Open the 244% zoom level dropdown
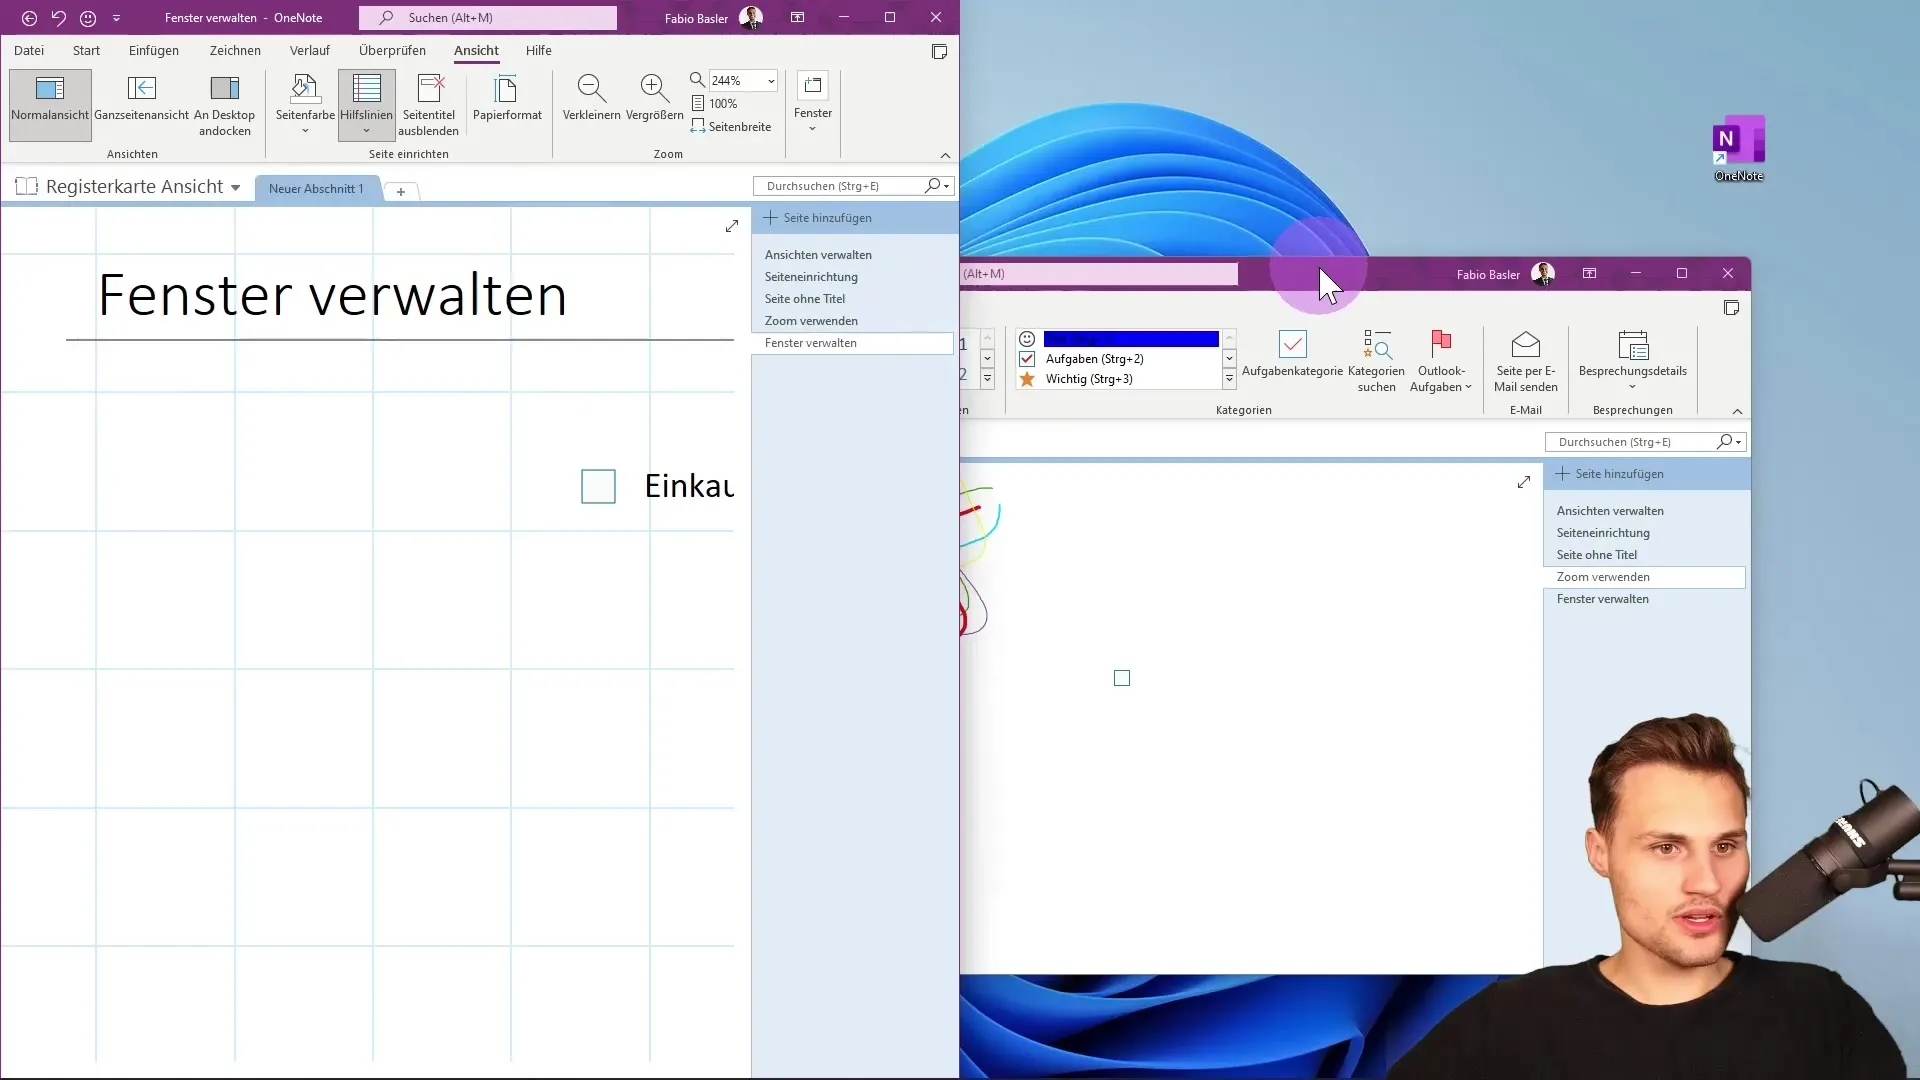1920x1080 pixels. click(771, 81)
